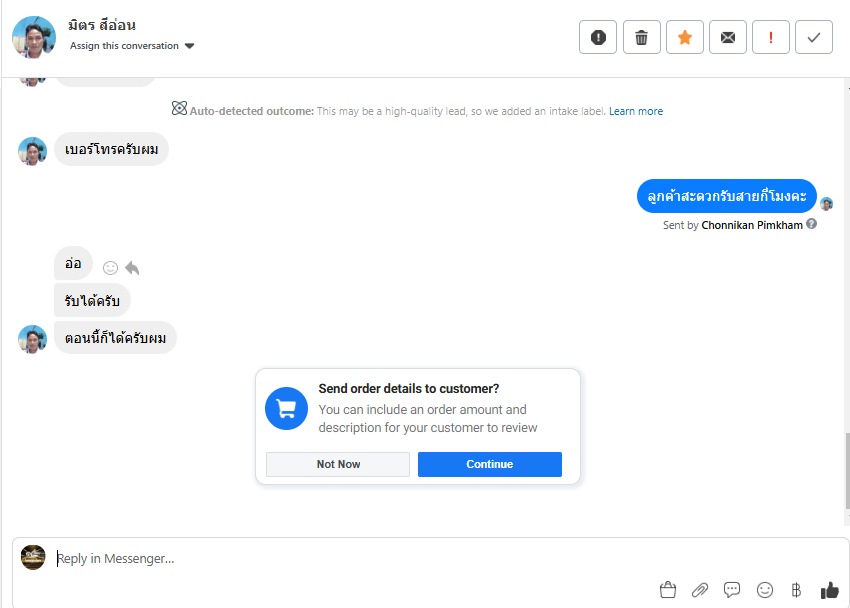Screen dimensions: 850x608
Task: Reply to the "อ่อ" message arrow
Action: [x=132, y=268]
